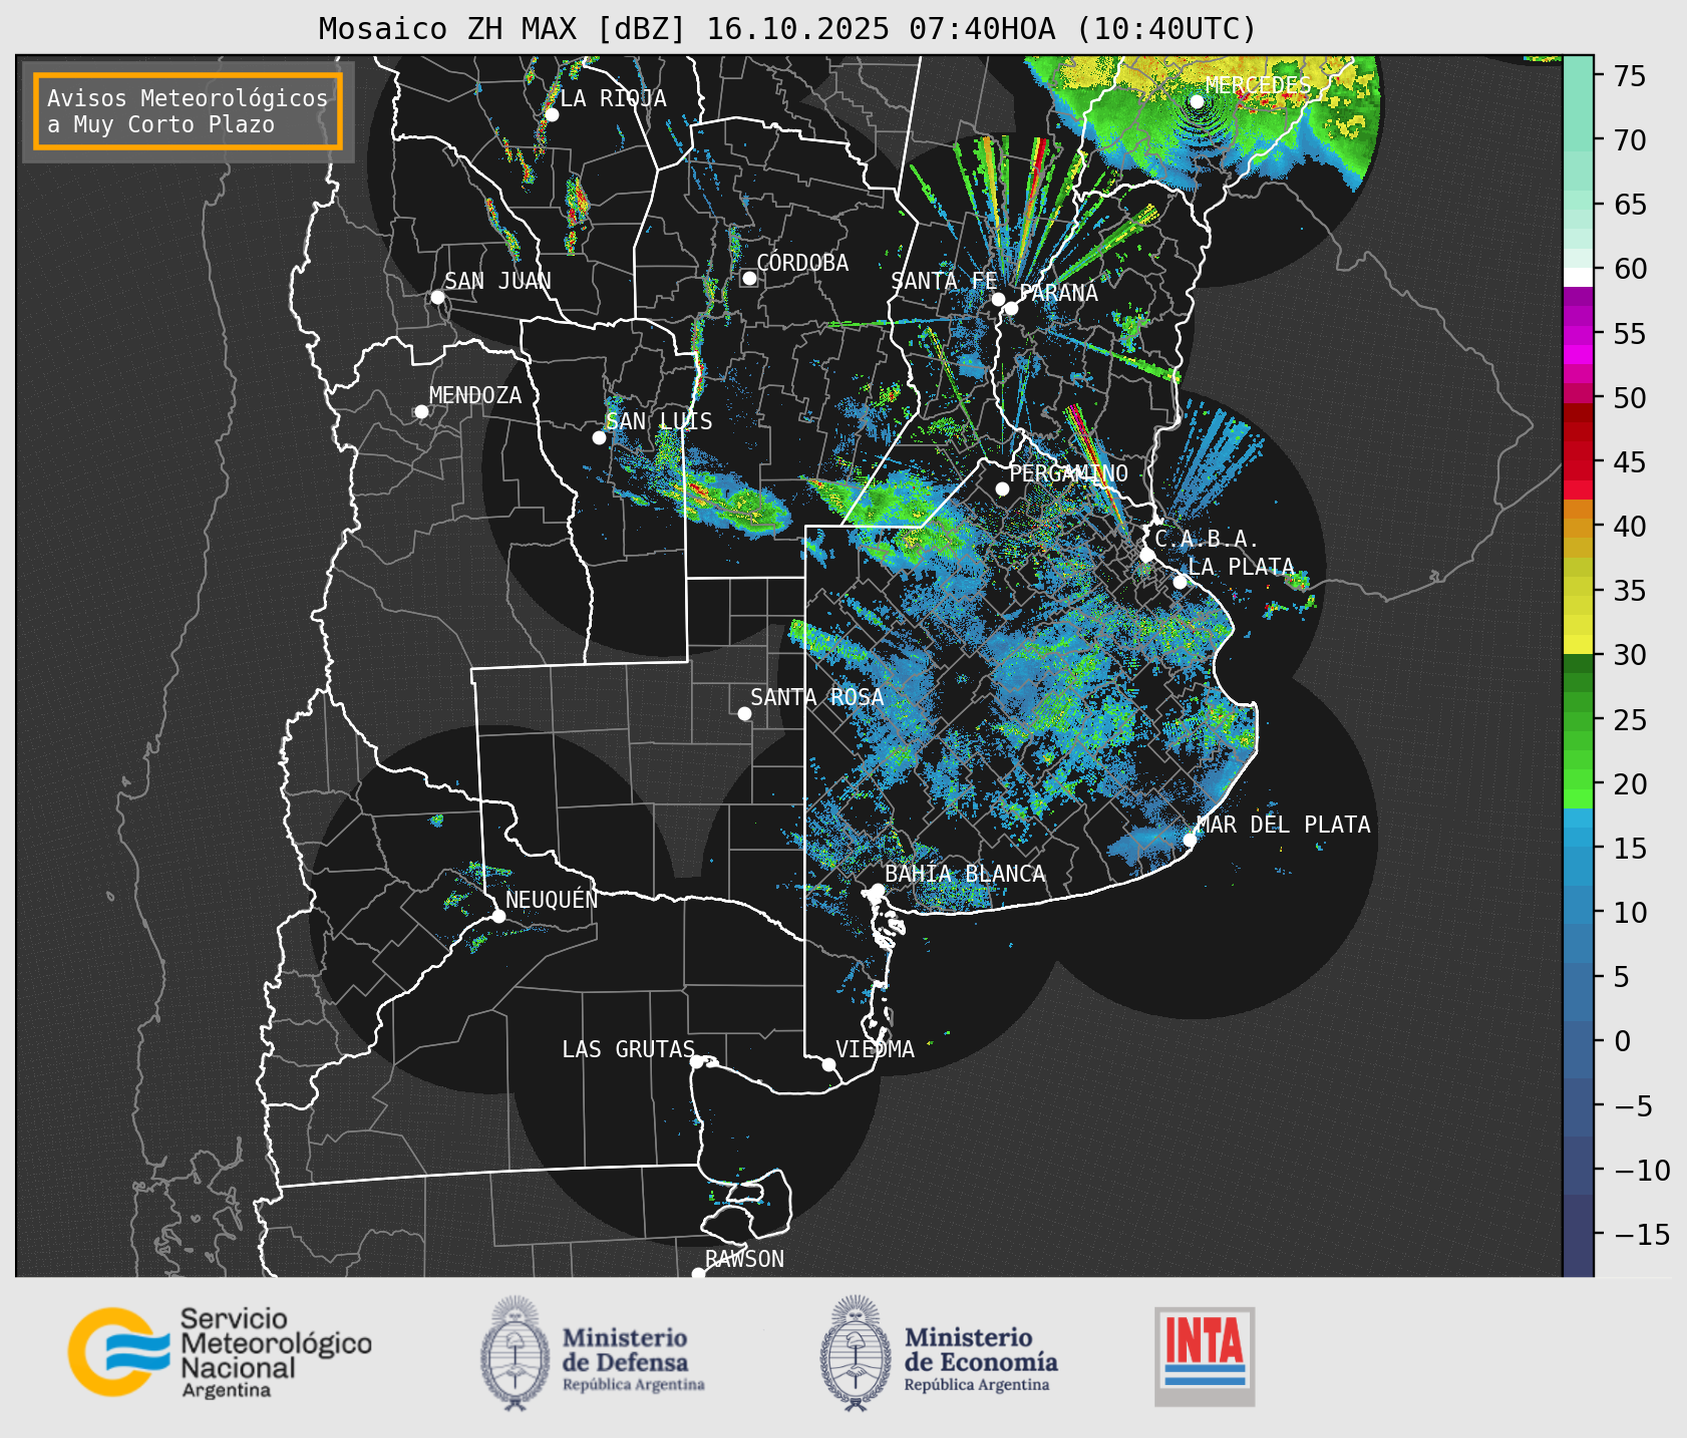The image size is (1687, 1438).
Task: Click the 25 dBZ green color band
Action: tap(1578, 719)
